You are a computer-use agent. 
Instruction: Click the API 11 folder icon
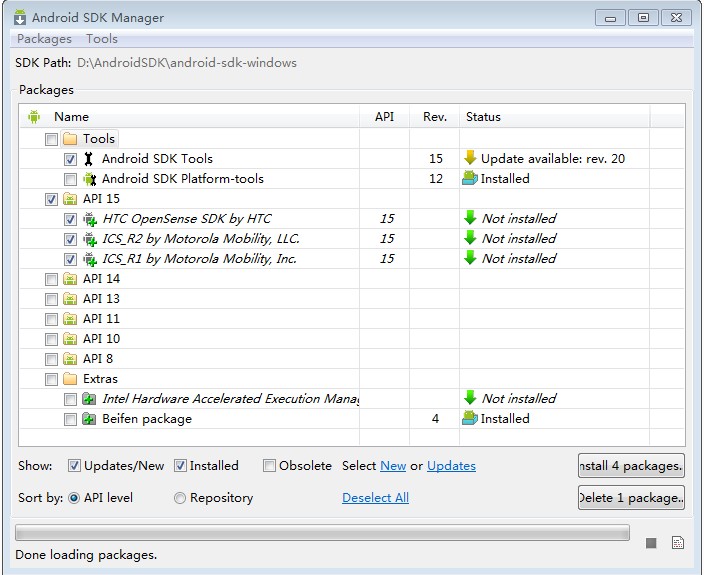[x=70, y=319]
